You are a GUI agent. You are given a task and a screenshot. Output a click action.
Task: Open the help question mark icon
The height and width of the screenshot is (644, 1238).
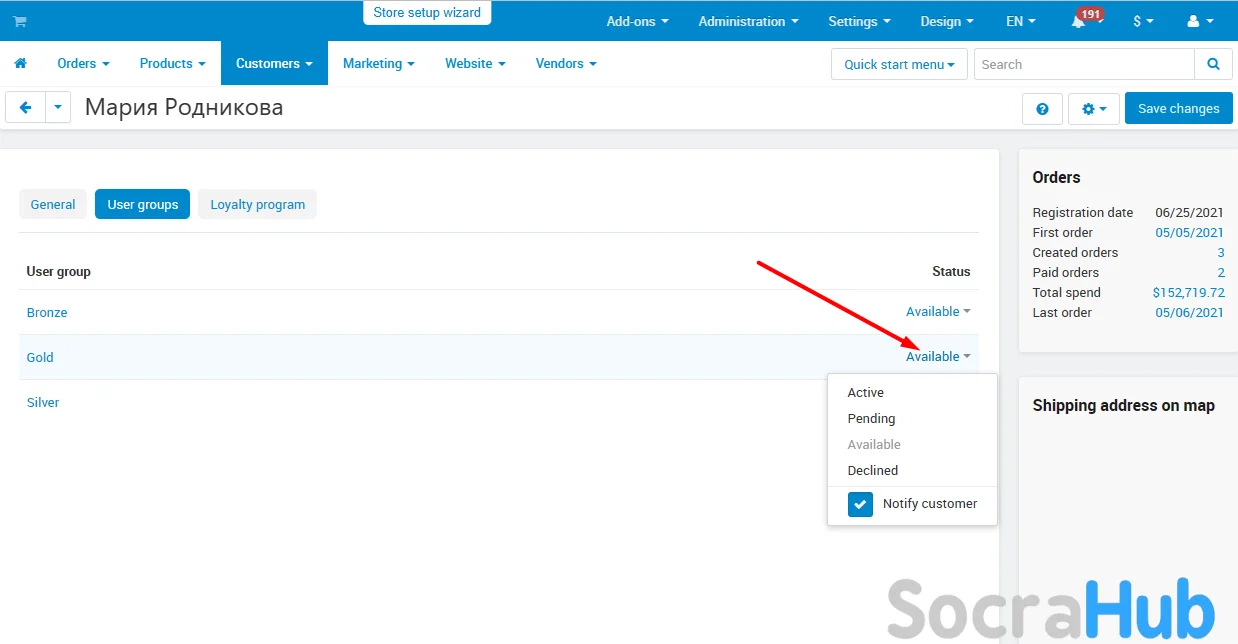1042,109
